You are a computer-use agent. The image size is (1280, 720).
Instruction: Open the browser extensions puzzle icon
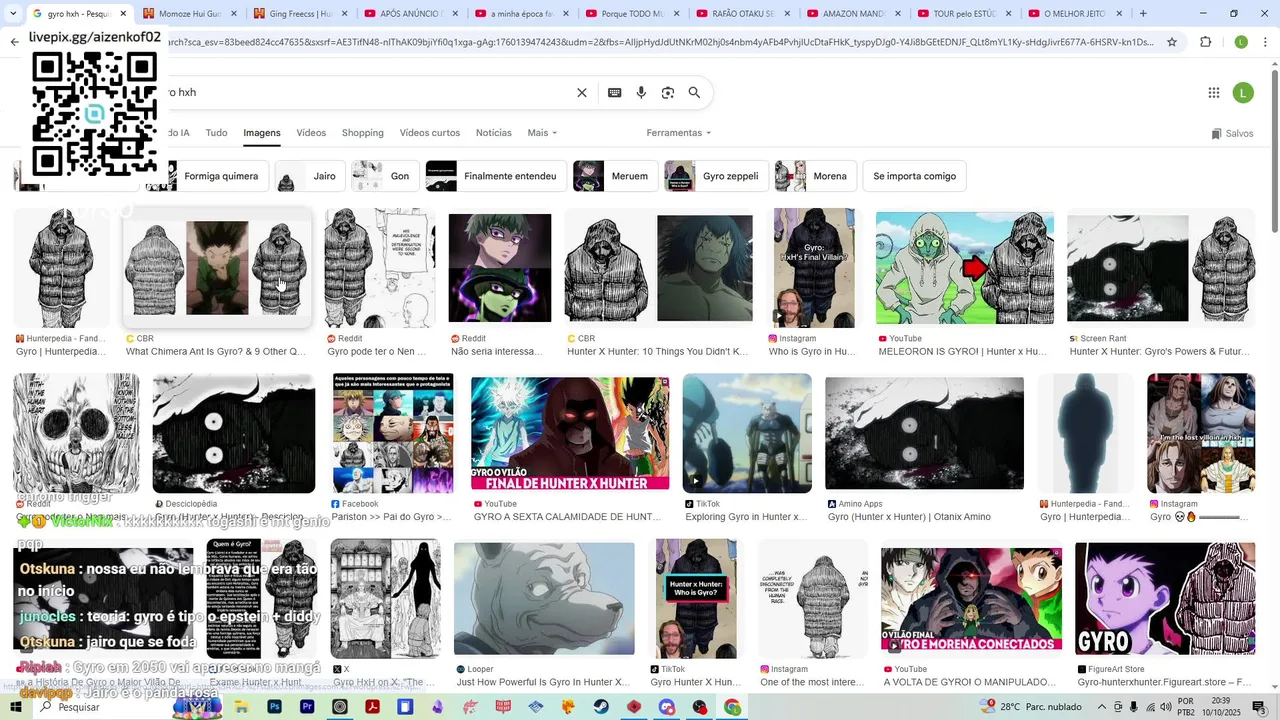click(1205, 42)
